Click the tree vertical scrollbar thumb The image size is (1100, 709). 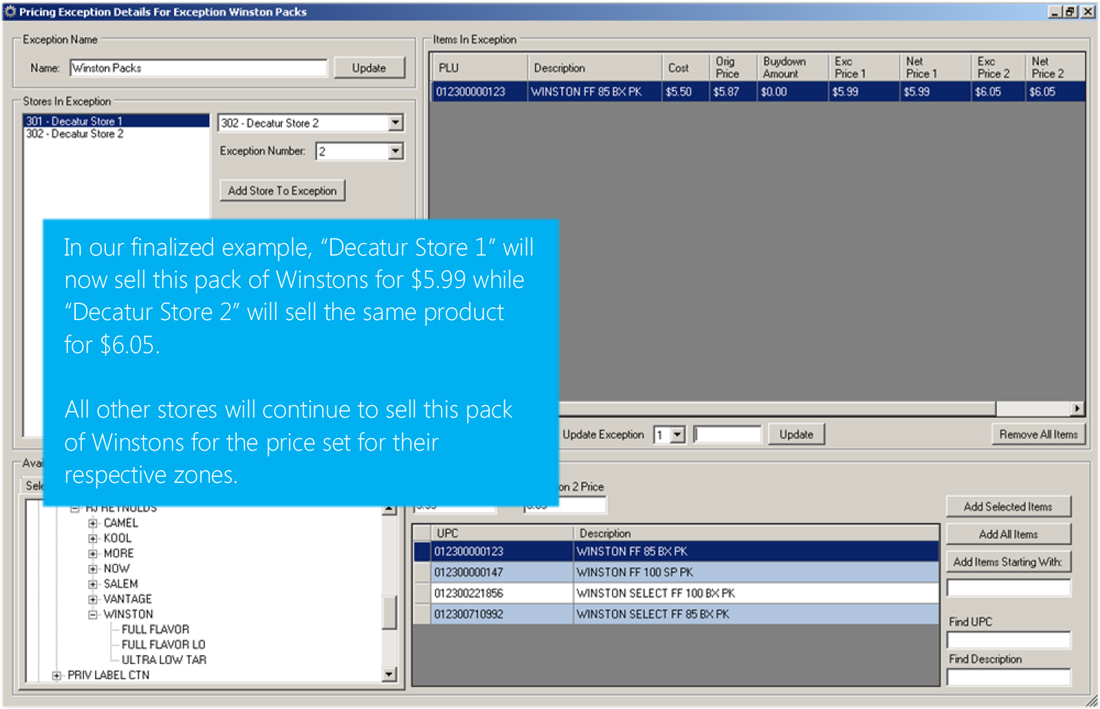click(x=389, y=612)
